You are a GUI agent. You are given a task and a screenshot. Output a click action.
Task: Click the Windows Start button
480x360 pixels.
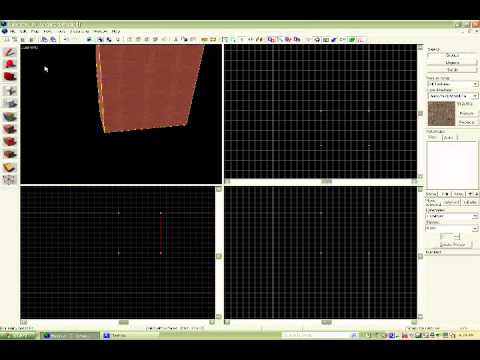point(18,336)
